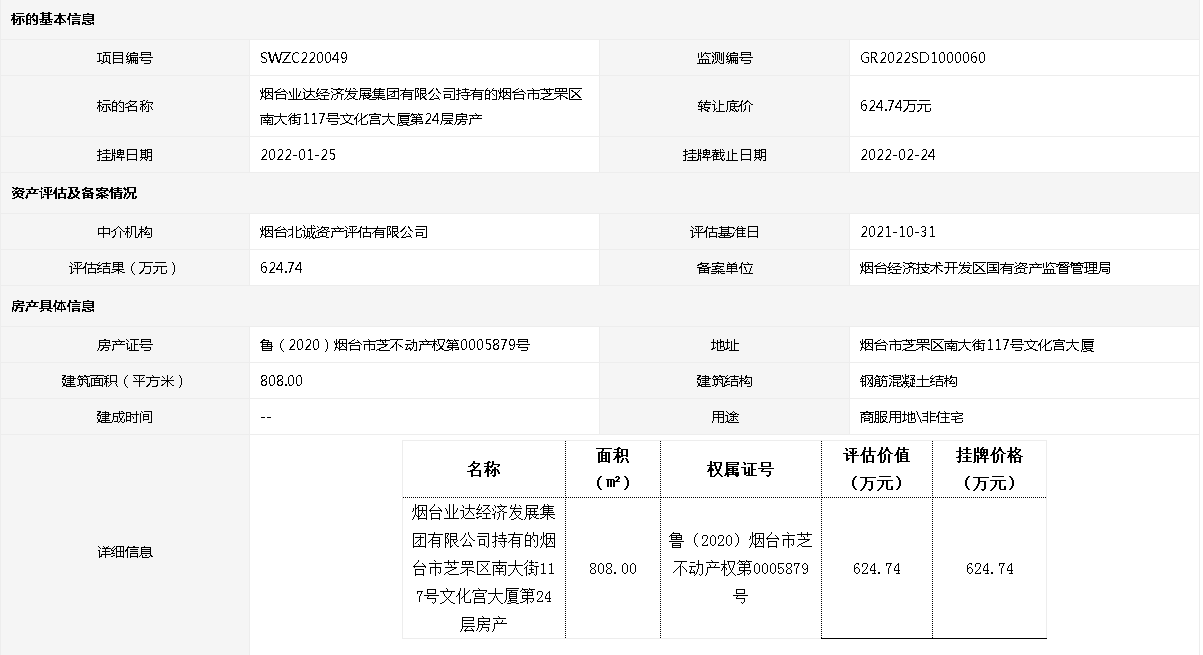Click the 权属证号 column header

tap(740, 469)
